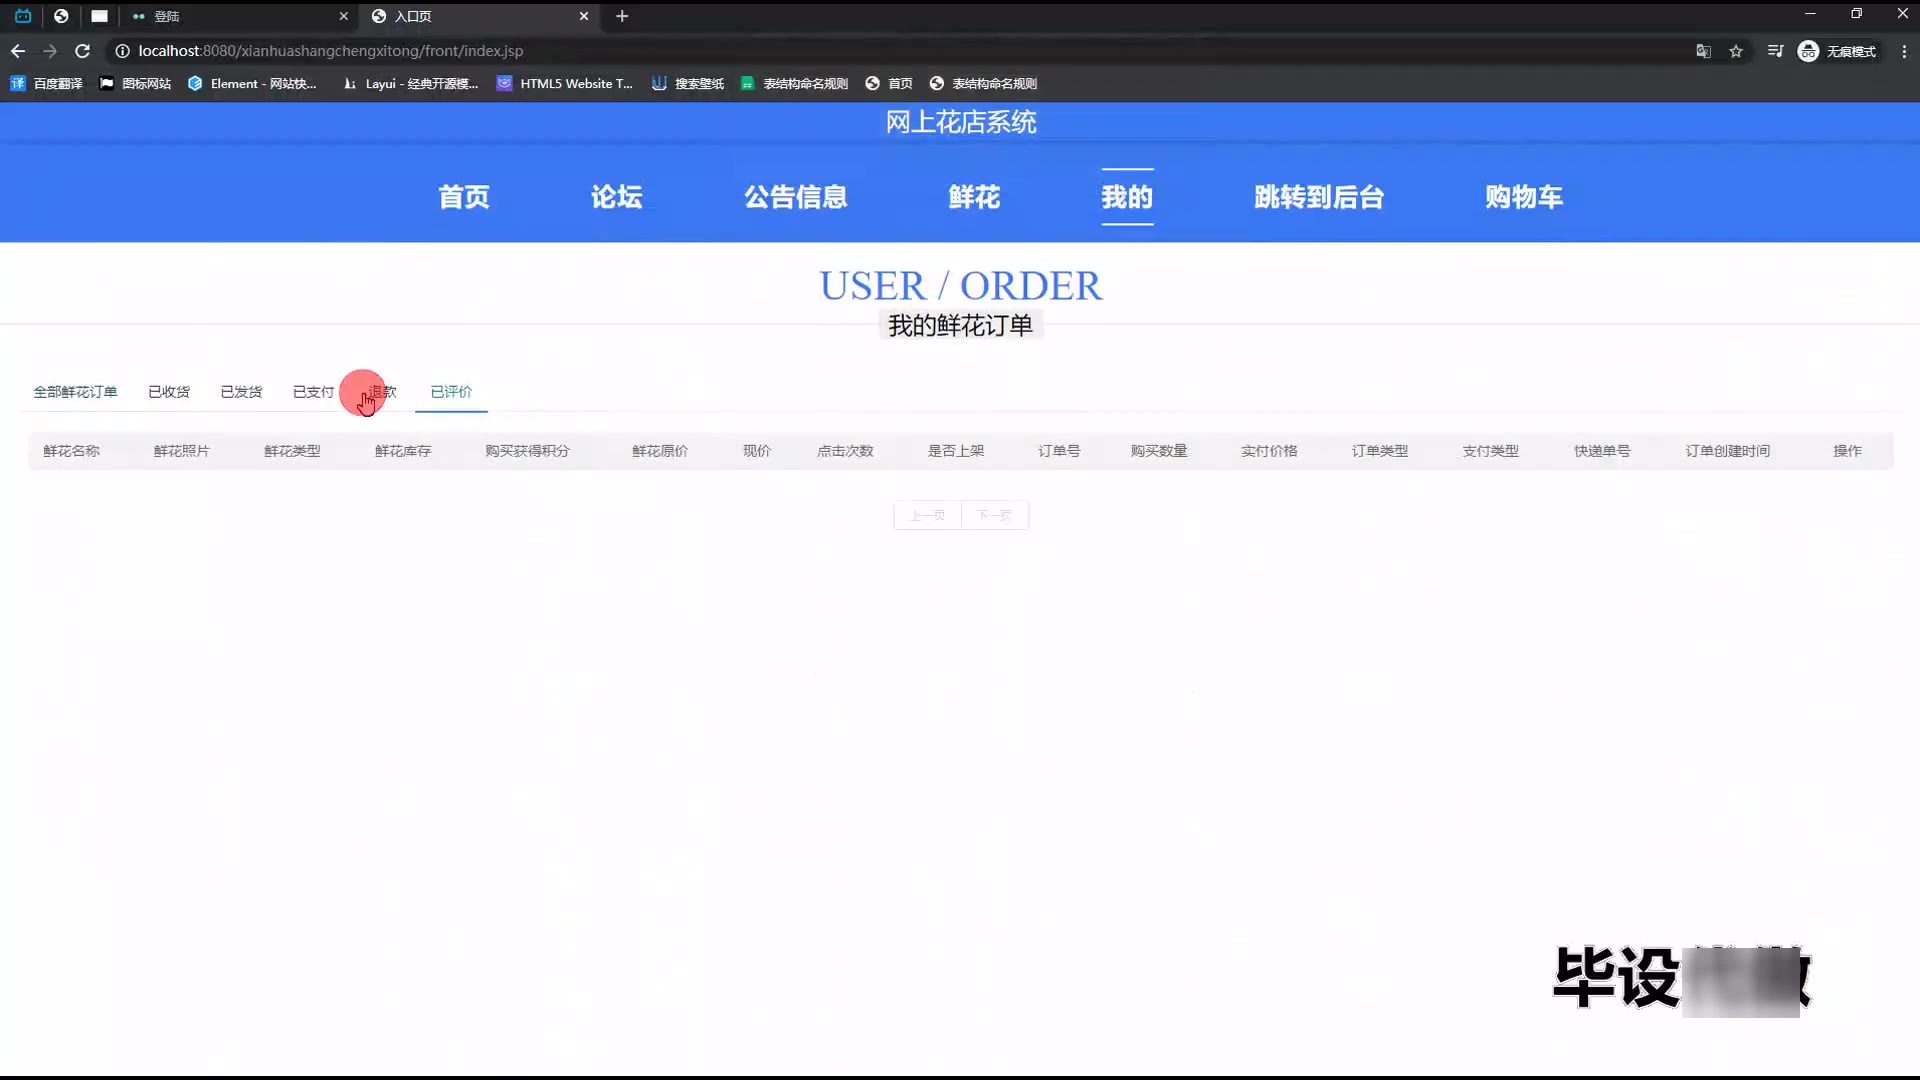Click the reading list icon

1775,51
